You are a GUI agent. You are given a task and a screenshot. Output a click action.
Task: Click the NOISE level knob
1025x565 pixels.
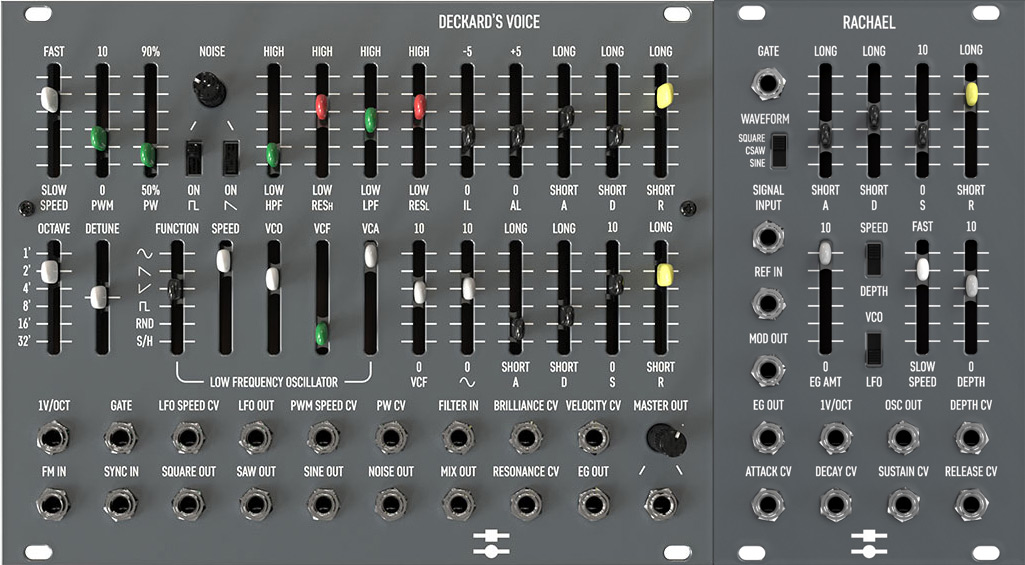coord(212,91)
